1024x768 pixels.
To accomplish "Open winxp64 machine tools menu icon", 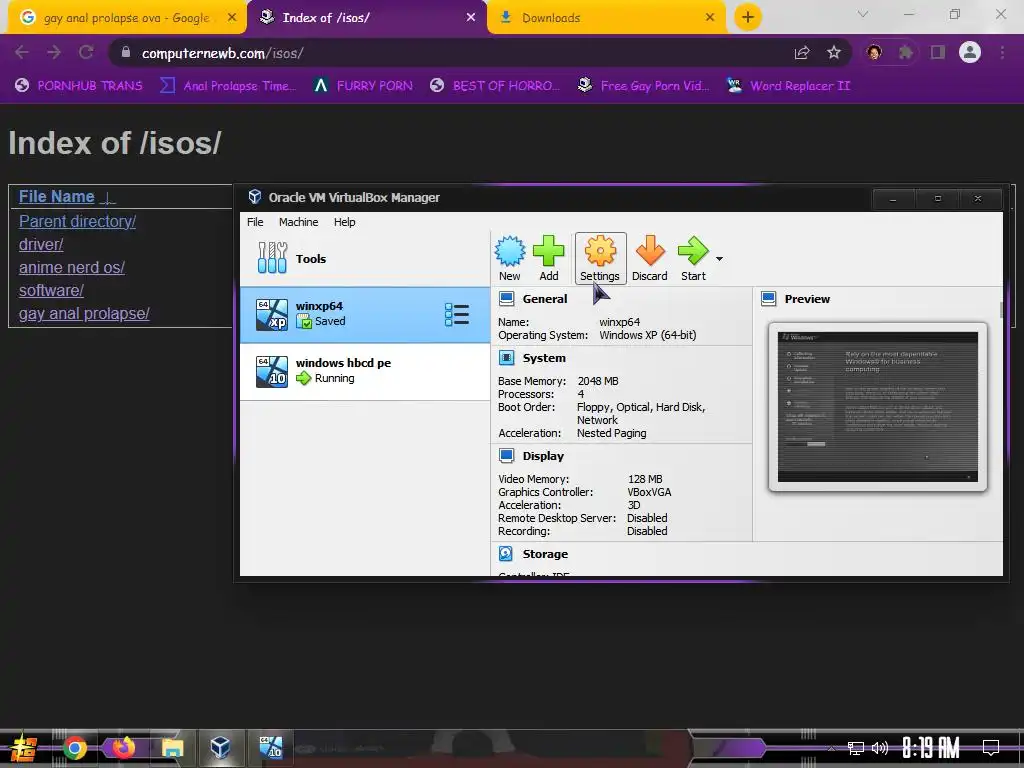I will (x=456, y=315).
